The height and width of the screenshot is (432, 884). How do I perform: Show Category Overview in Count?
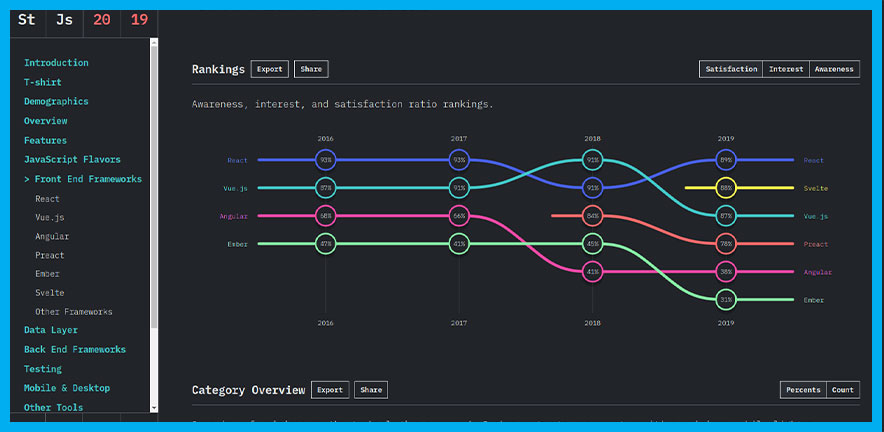click(x=843, y=390)
